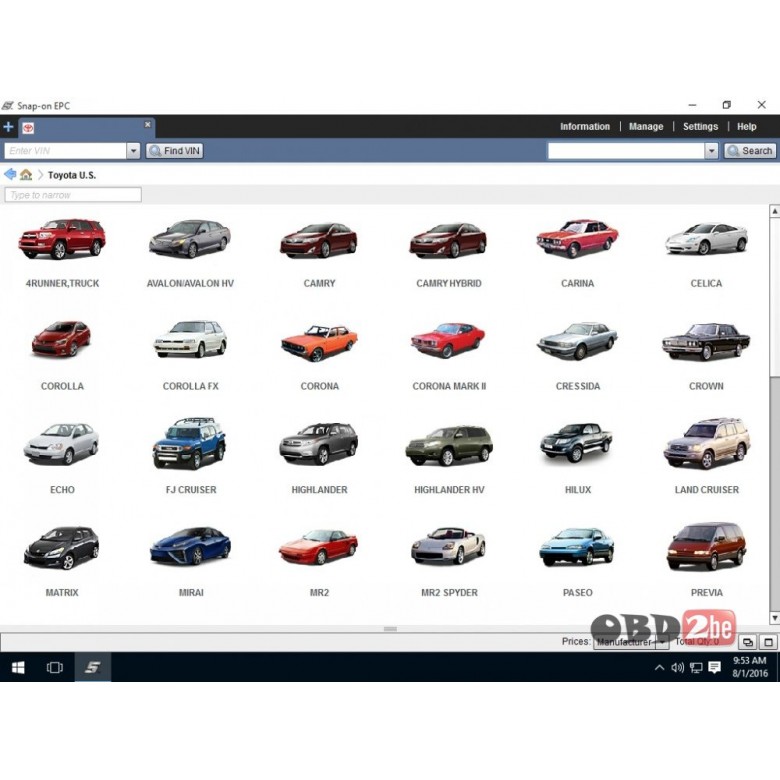The width and height of the screenshot is (780, 780).
Task: Click the MIRAI label text
Action: click(x=191, y=592)
